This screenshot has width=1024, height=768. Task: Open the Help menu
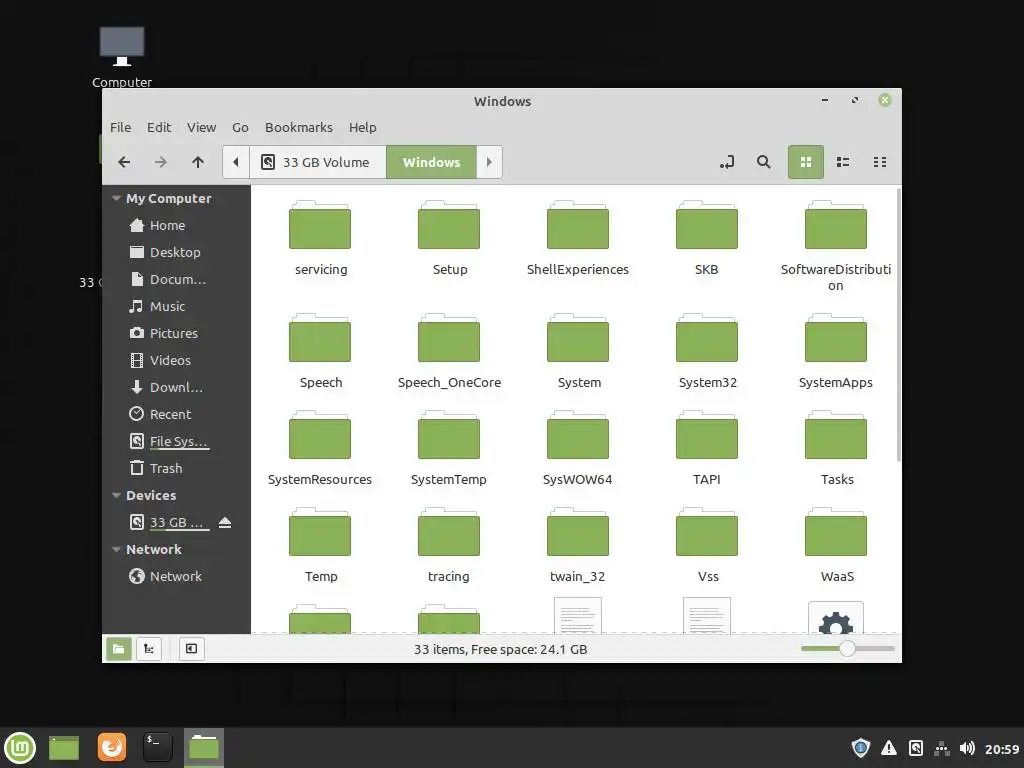[x=362, y=127]
